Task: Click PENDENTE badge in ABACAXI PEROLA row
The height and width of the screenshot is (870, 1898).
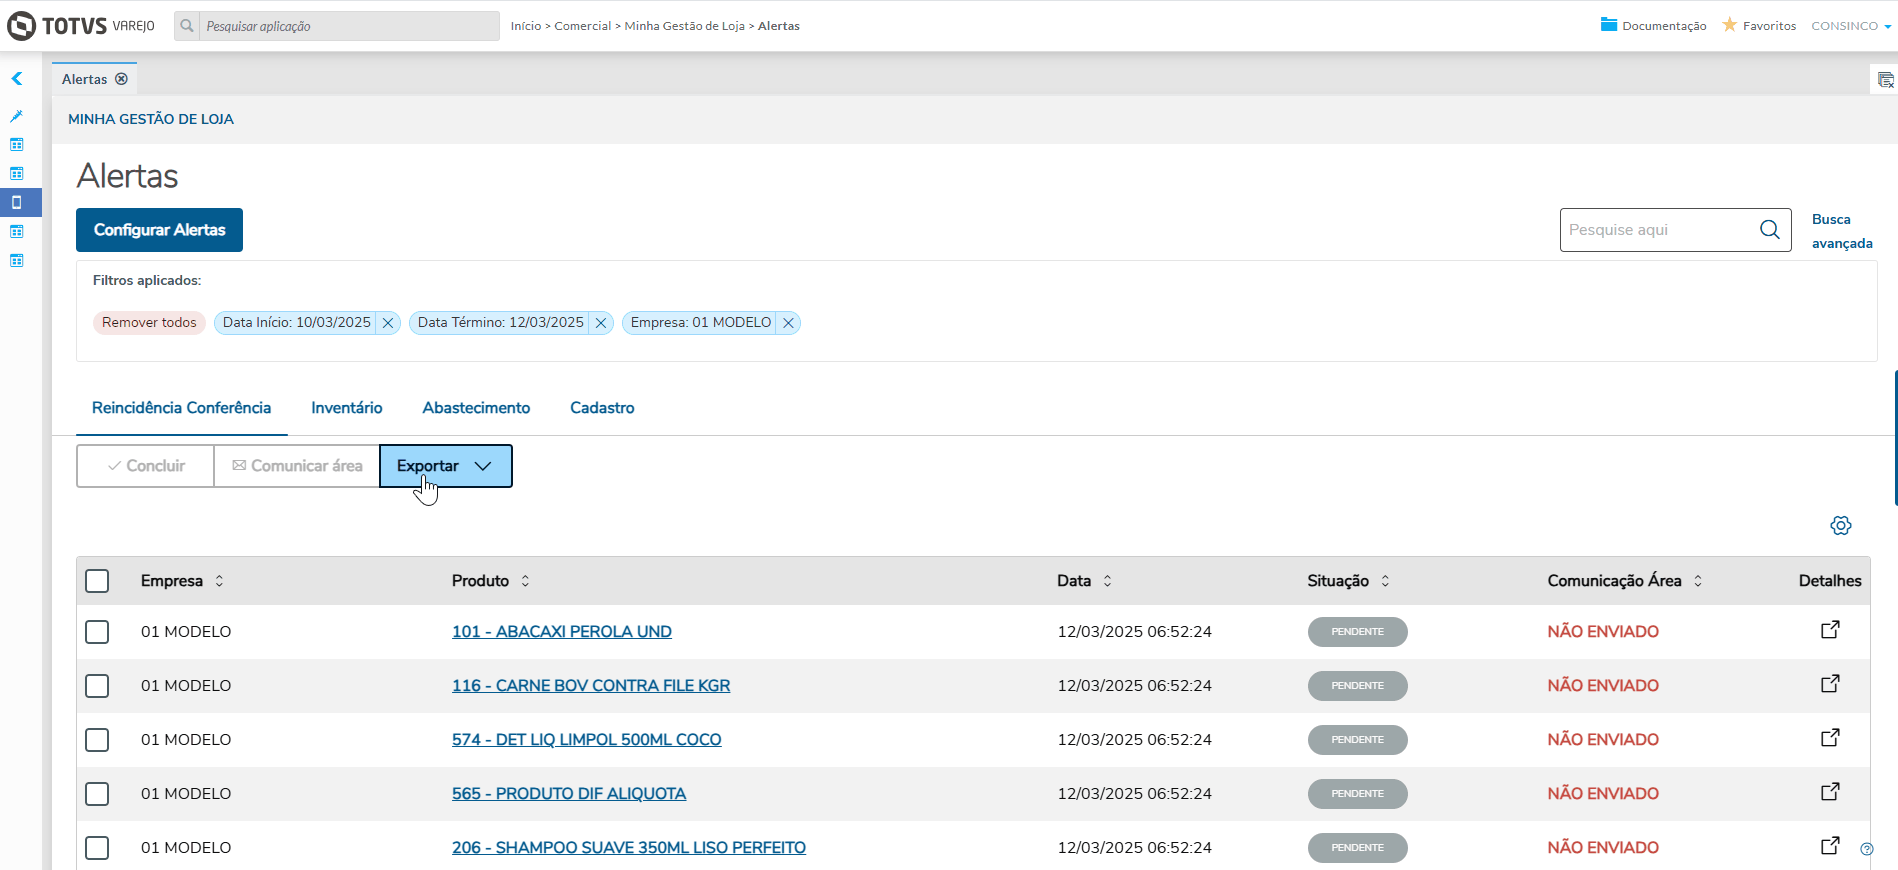Action: tap(1358, 632)
